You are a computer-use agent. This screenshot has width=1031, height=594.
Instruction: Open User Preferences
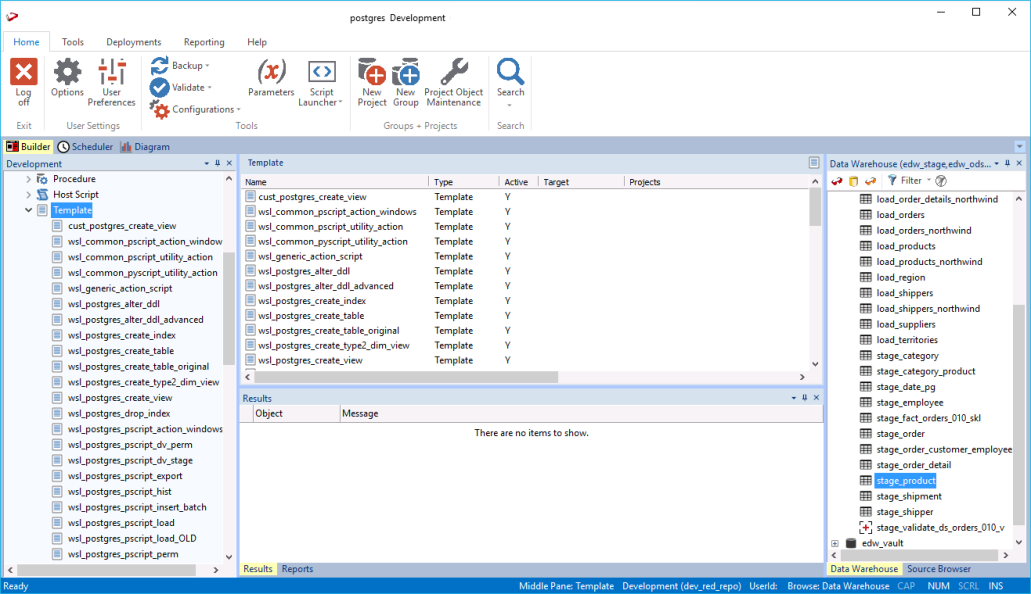click(112, 74)
